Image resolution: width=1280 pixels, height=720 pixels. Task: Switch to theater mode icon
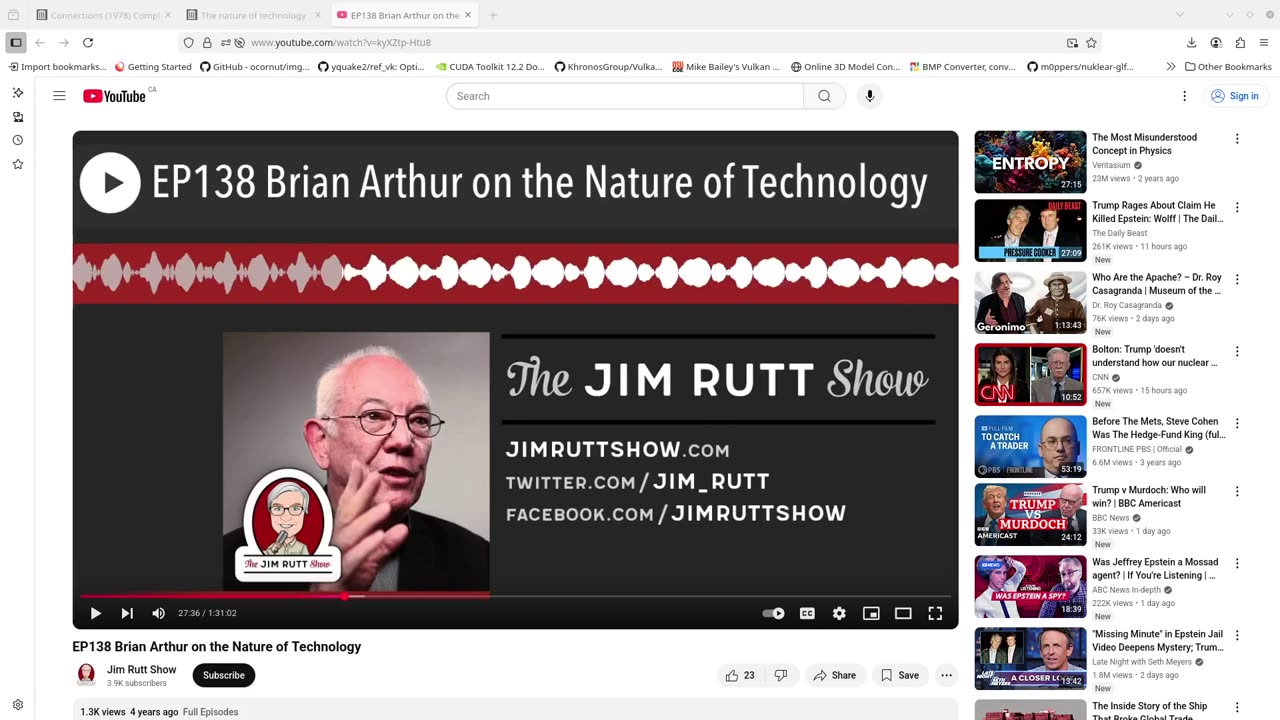click(903, 613)
